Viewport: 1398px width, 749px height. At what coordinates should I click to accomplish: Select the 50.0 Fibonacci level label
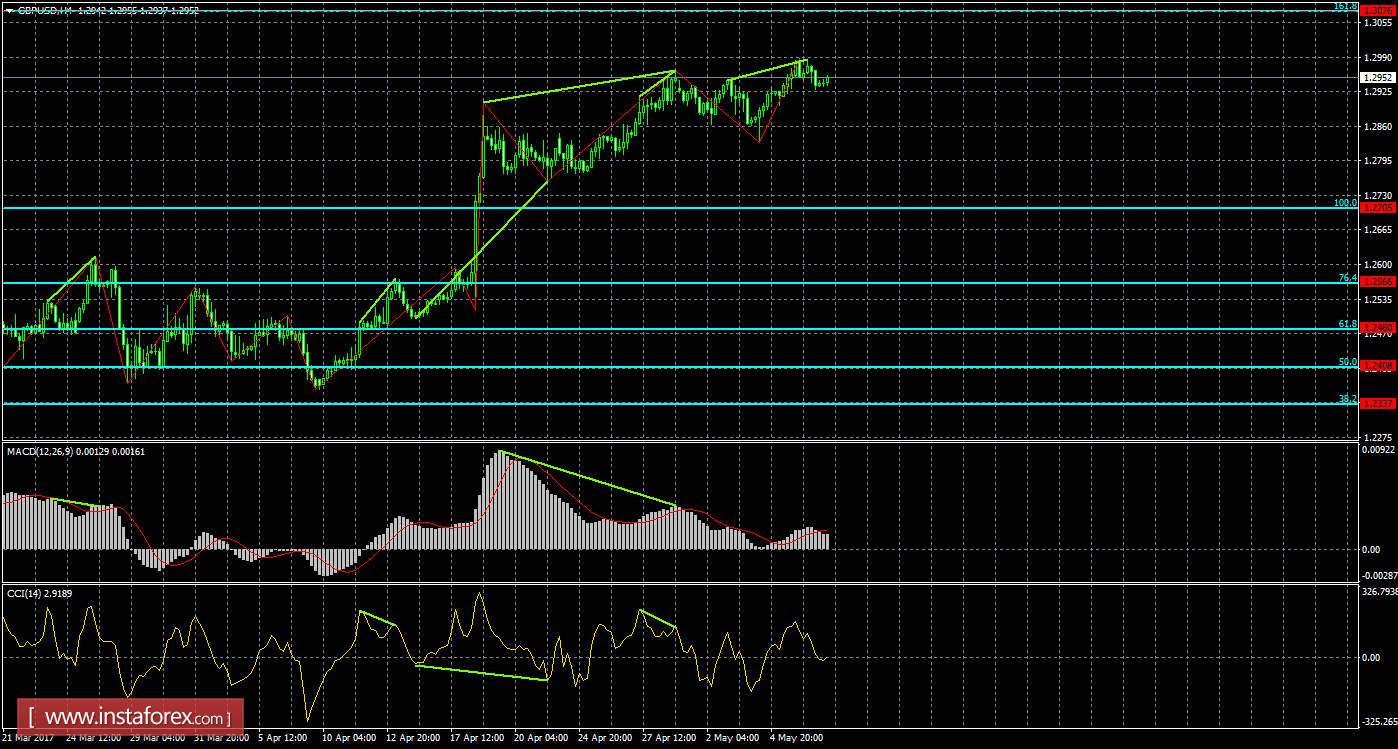point(1347,362)
